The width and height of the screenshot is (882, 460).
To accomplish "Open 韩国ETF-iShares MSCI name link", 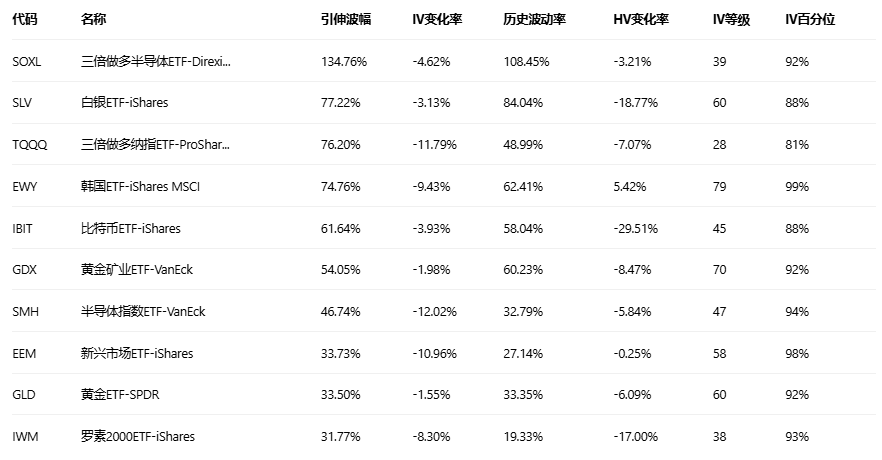I will click(x=140, y=186).
